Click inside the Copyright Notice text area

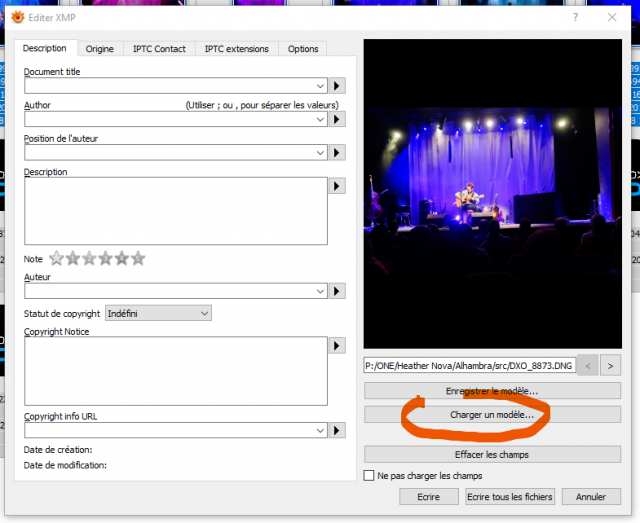click(x=176, y=371)
